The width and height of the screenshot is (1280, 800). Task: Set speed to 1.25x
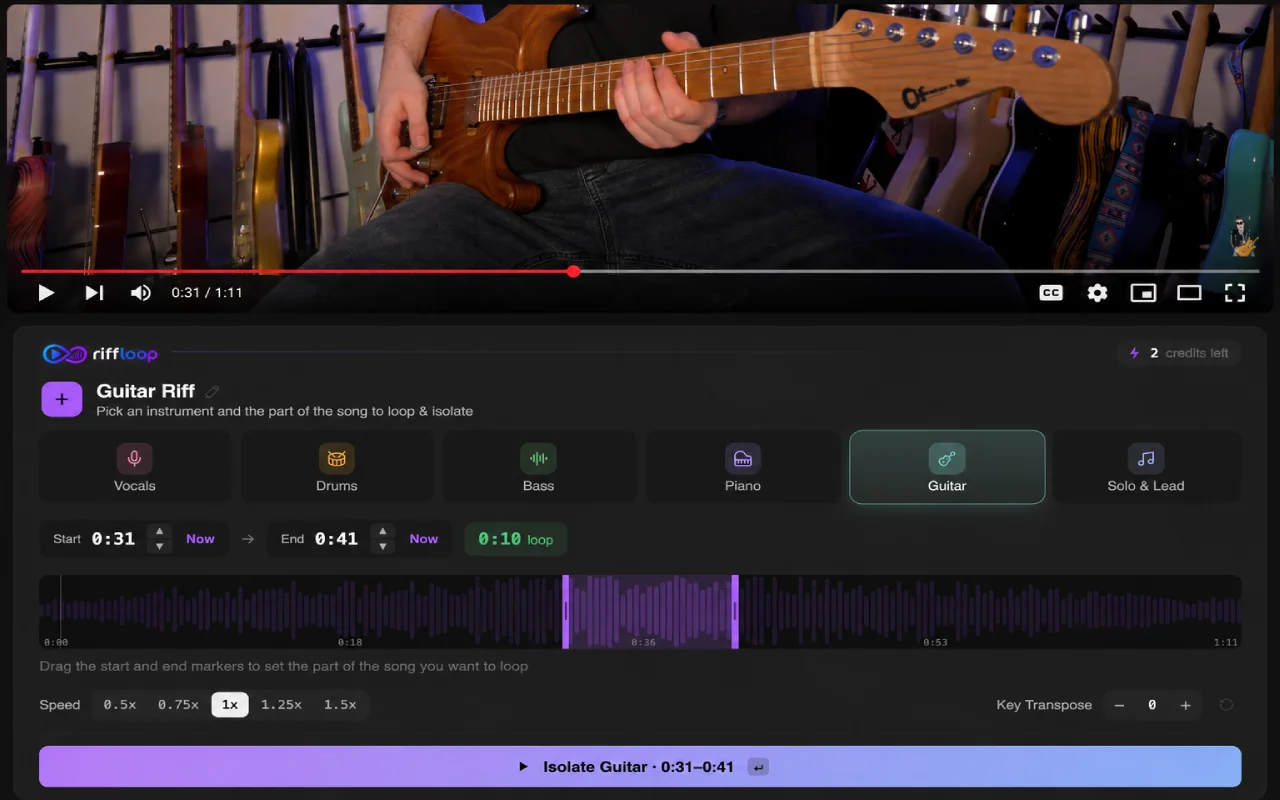[281, 705]
